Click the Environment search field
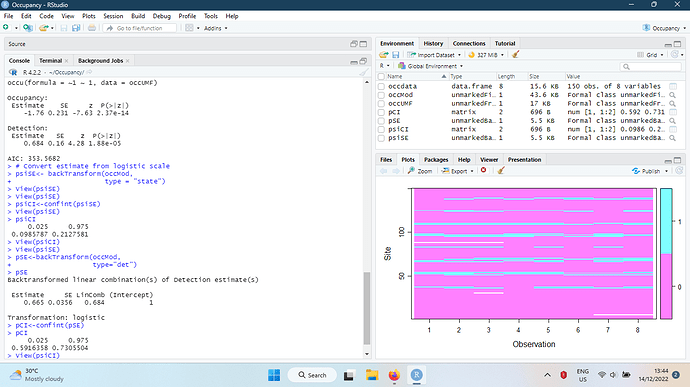The width and height of the screenshot is (690, 387). pos(650,66)
